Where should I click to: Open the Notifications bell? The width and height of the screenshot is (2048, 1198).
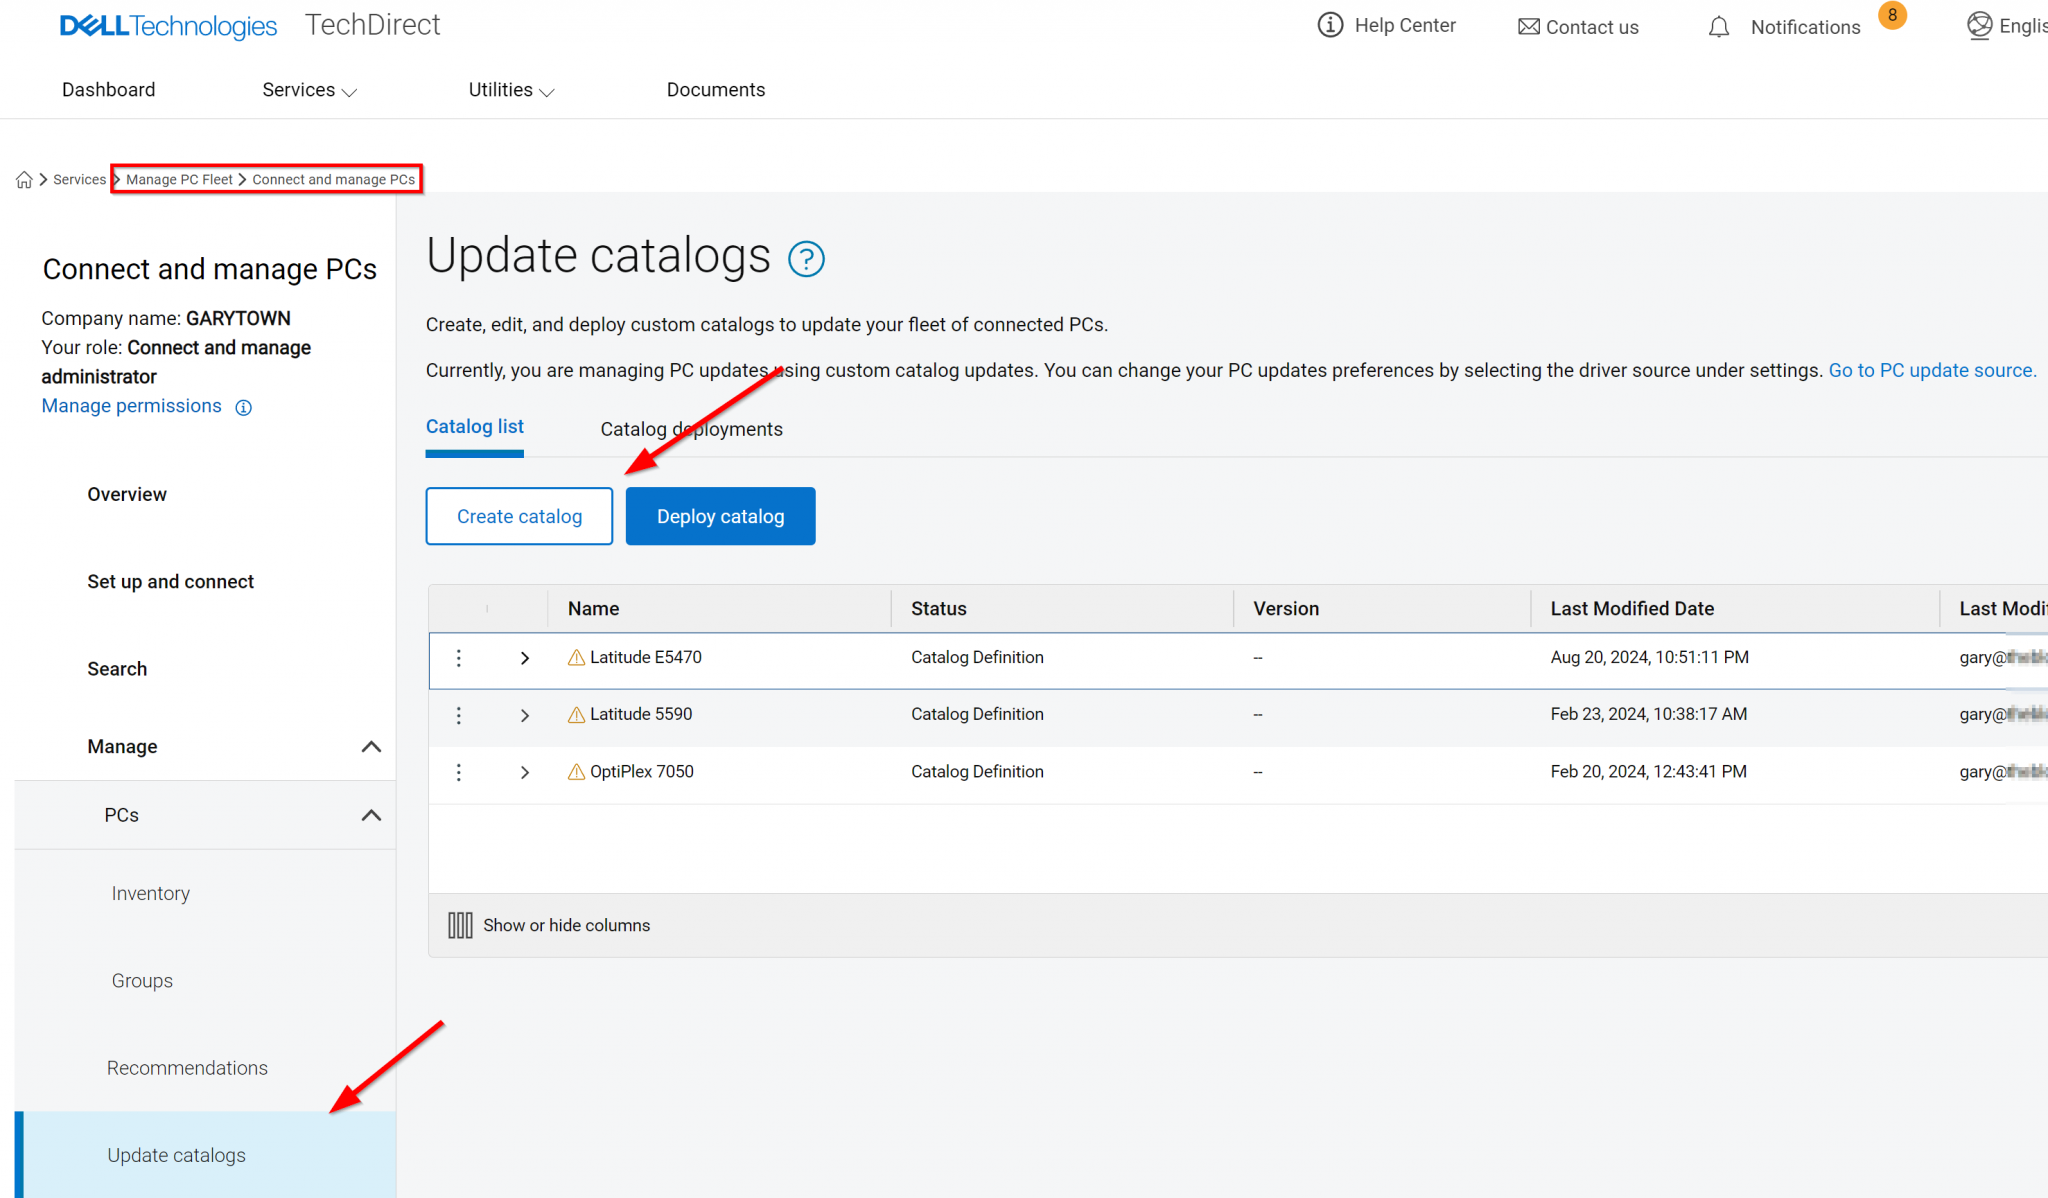pyautogui.click(x=1718, y=27)
